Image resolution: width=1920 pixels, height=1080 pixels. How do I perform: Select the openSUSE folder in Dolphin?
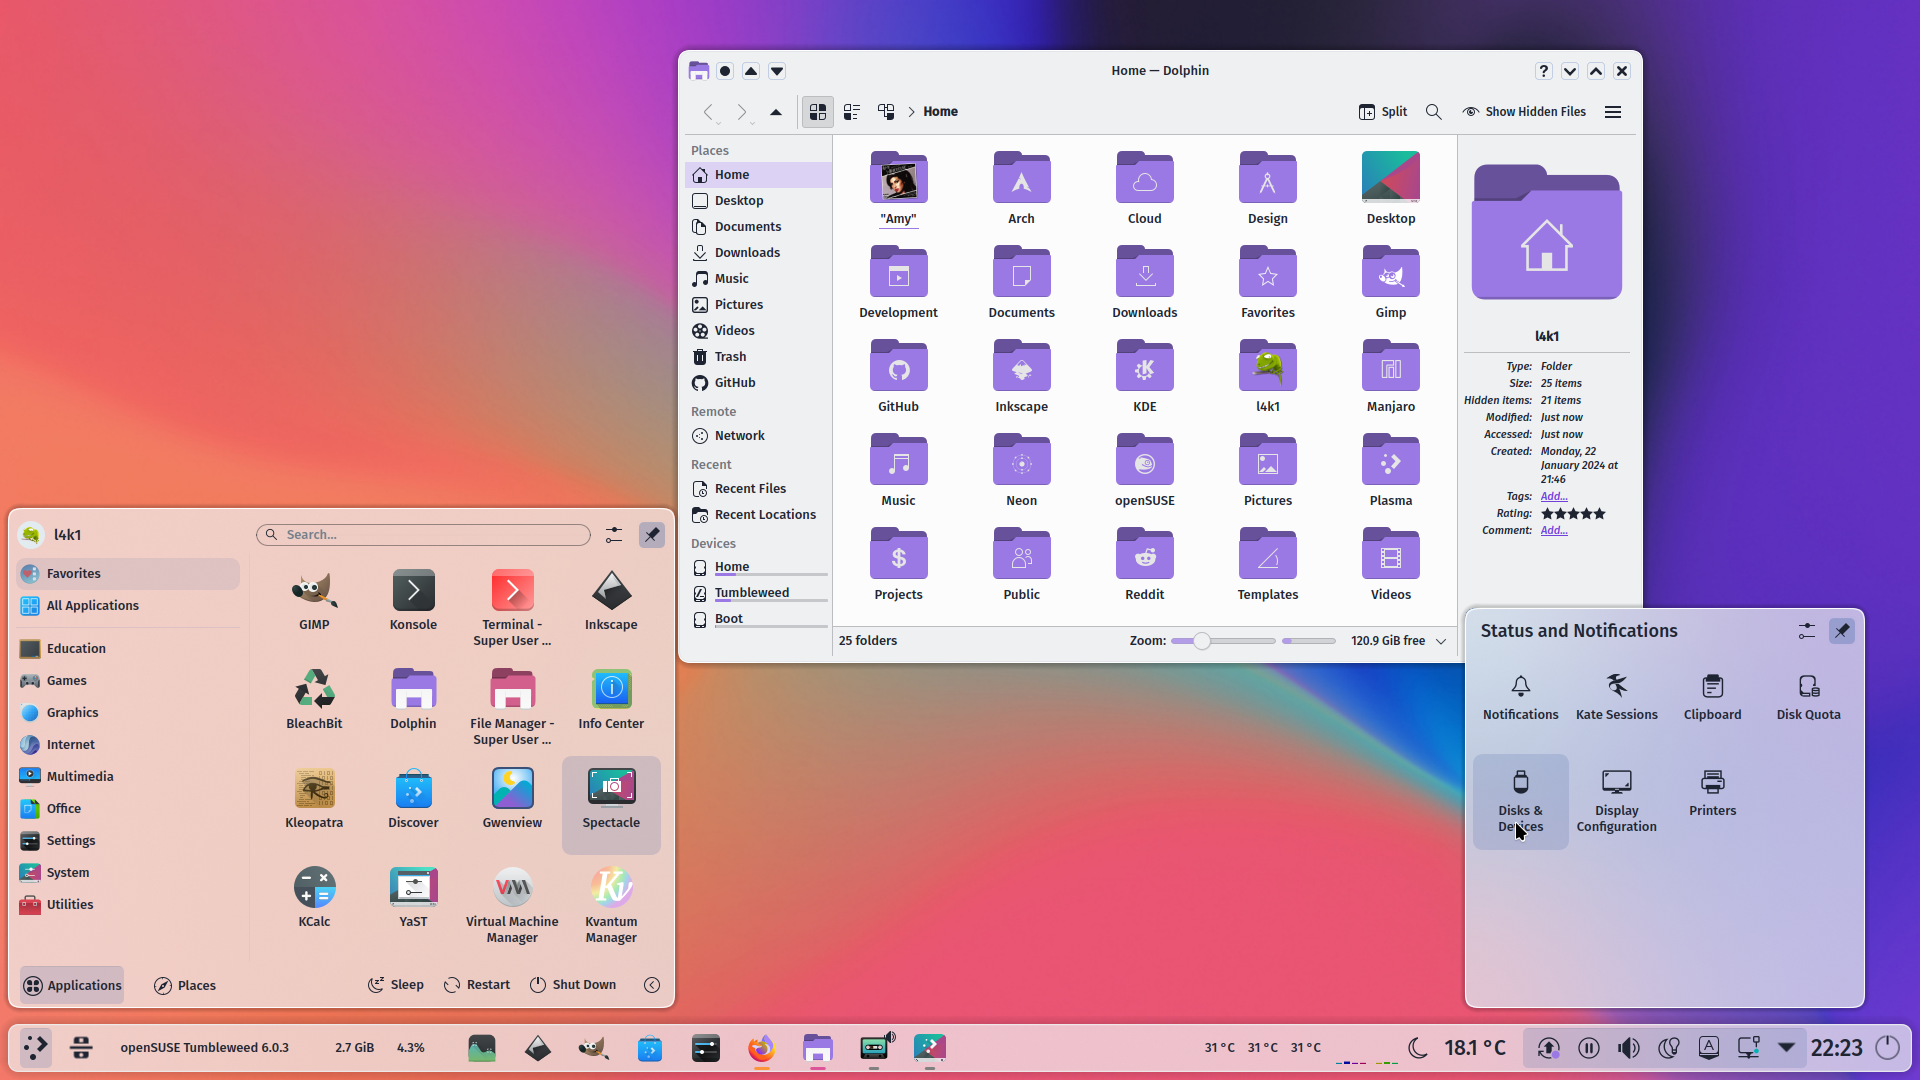pos(1144,470)
